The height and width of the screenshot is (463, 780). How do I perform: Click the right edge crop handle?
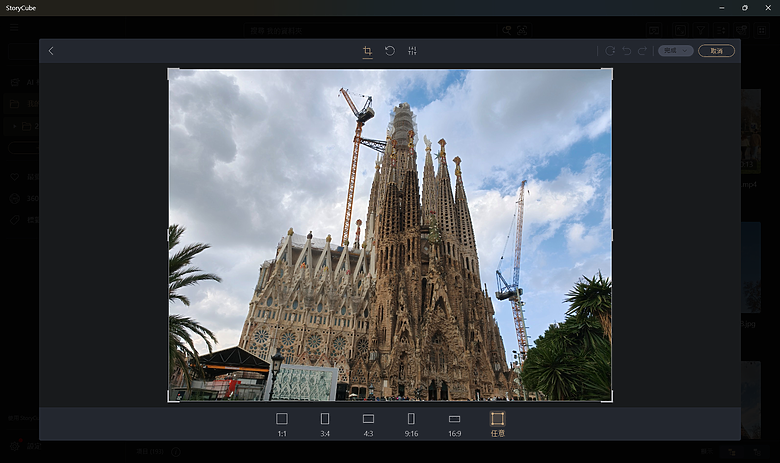[x=612, y=235]
